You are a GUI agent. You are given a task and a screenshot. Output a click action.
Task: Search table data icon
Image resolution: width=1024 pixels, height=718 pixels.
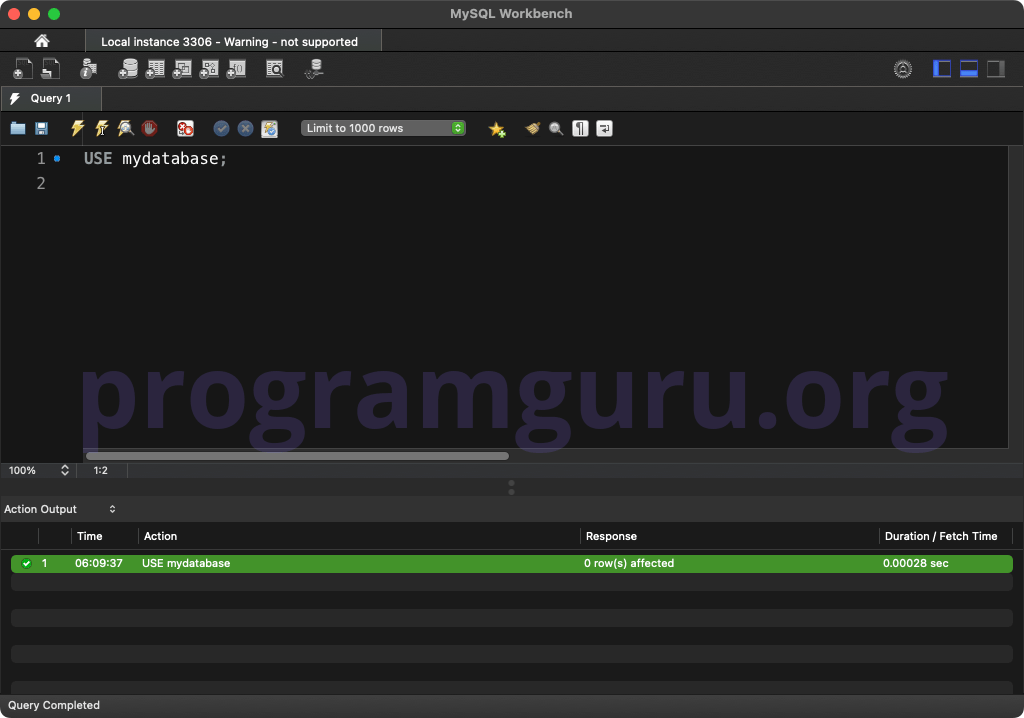[x=275, y=69]
